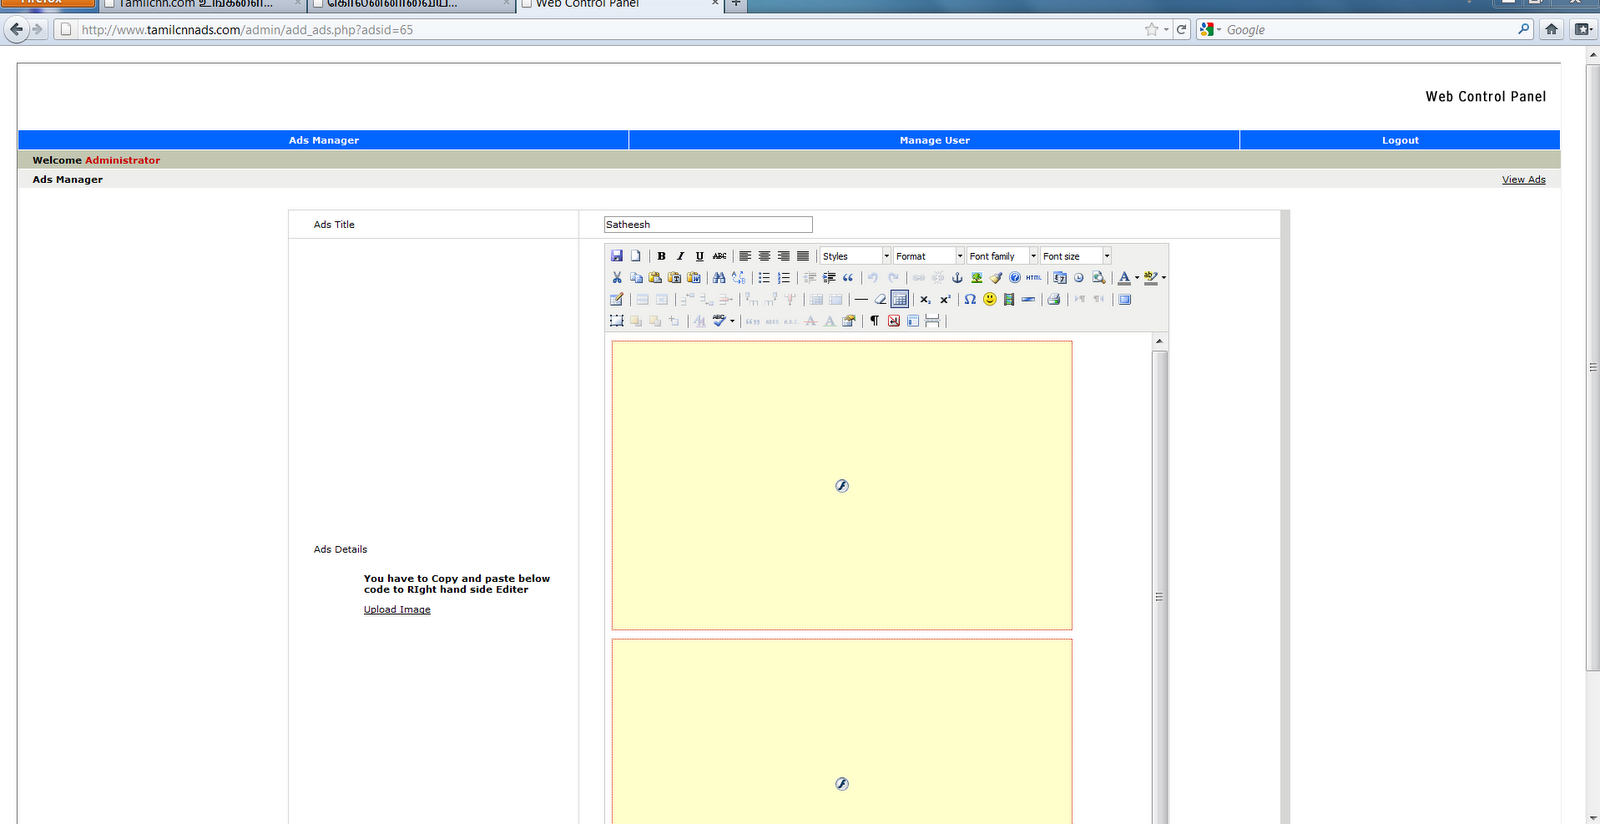
Task: Click the Insert page break icon
Action: (933, 321)
